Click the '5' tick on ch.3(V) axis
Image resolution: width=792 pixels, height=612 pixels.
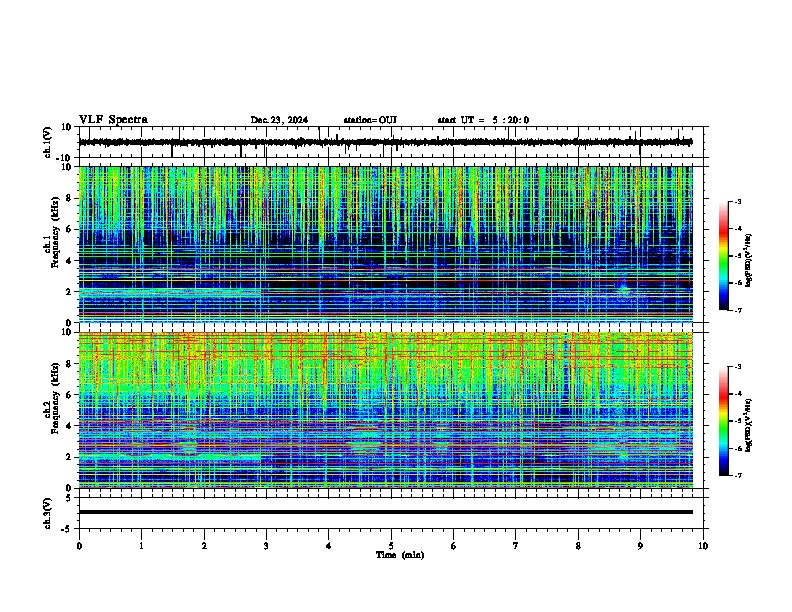[69, 498]
